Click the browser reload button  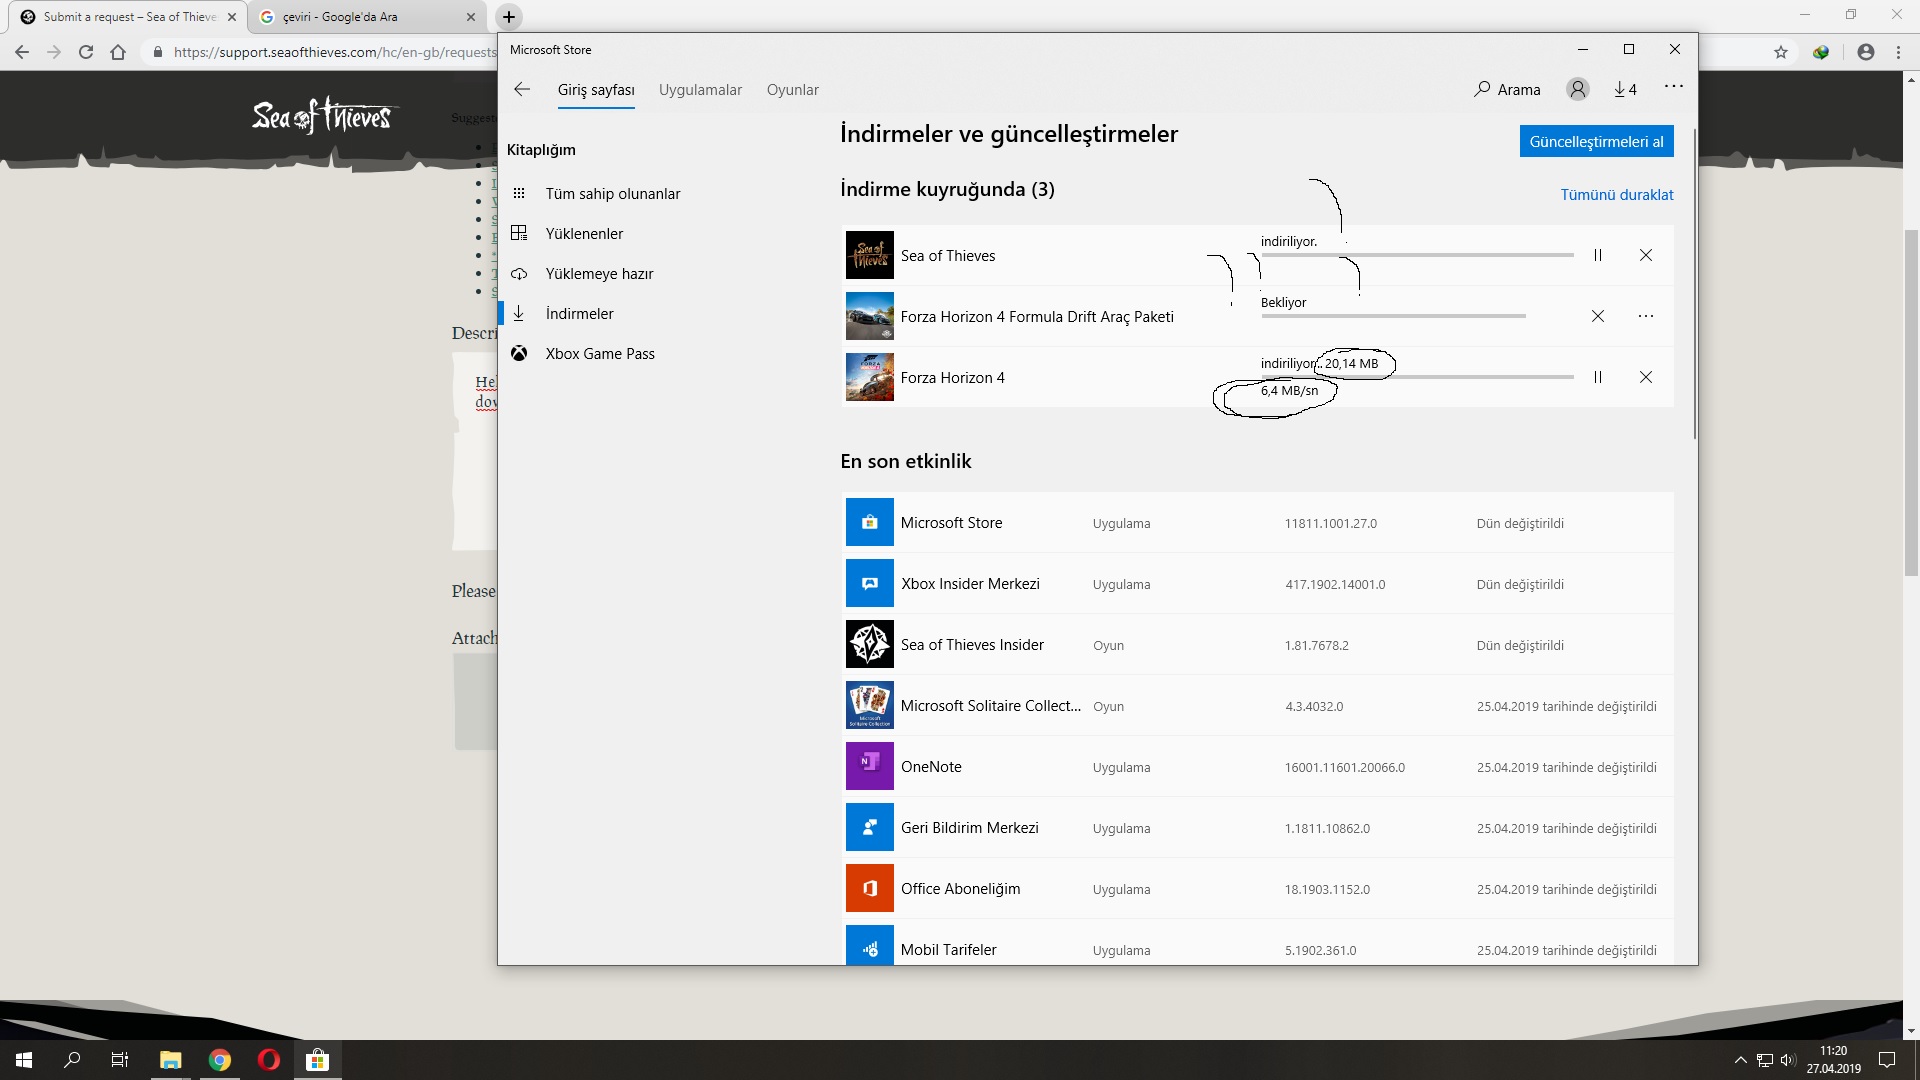tap(86, 52)
